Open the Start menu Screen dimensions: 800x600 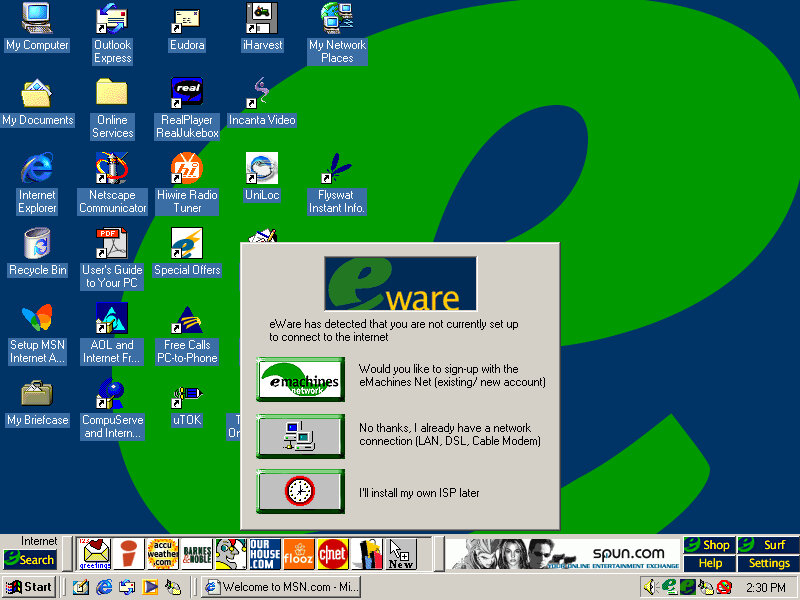(29, 587)
